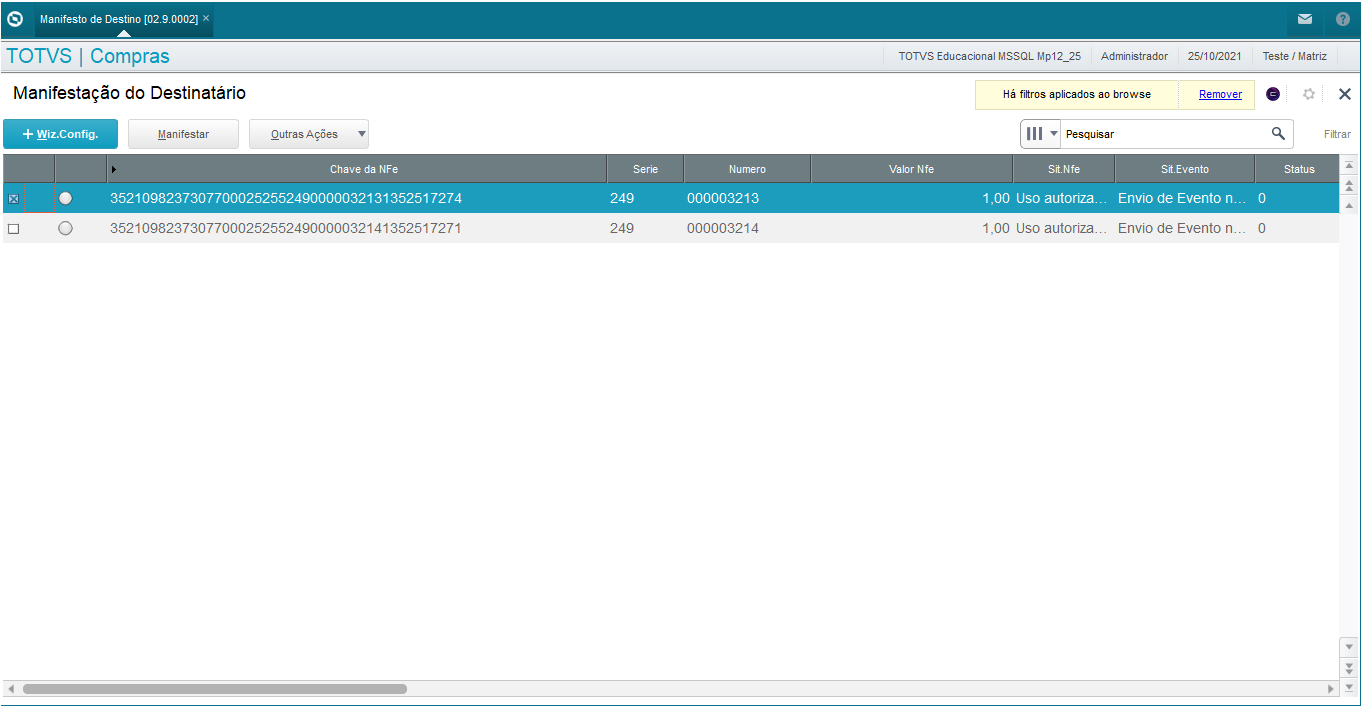Open the help question mark icon
Viewport: 1362px width, 707px height.
pos(1342,19)
